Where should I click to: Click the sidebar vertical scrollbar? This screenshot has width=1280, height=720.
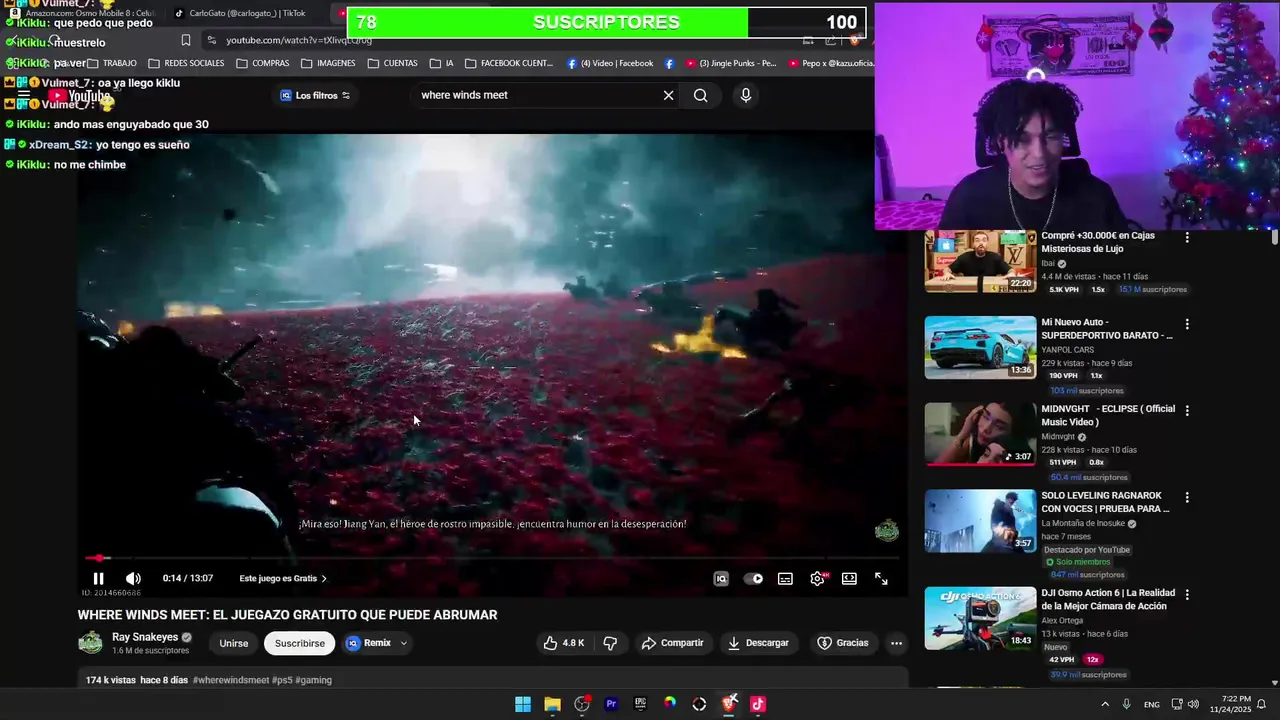[1275, 237]
